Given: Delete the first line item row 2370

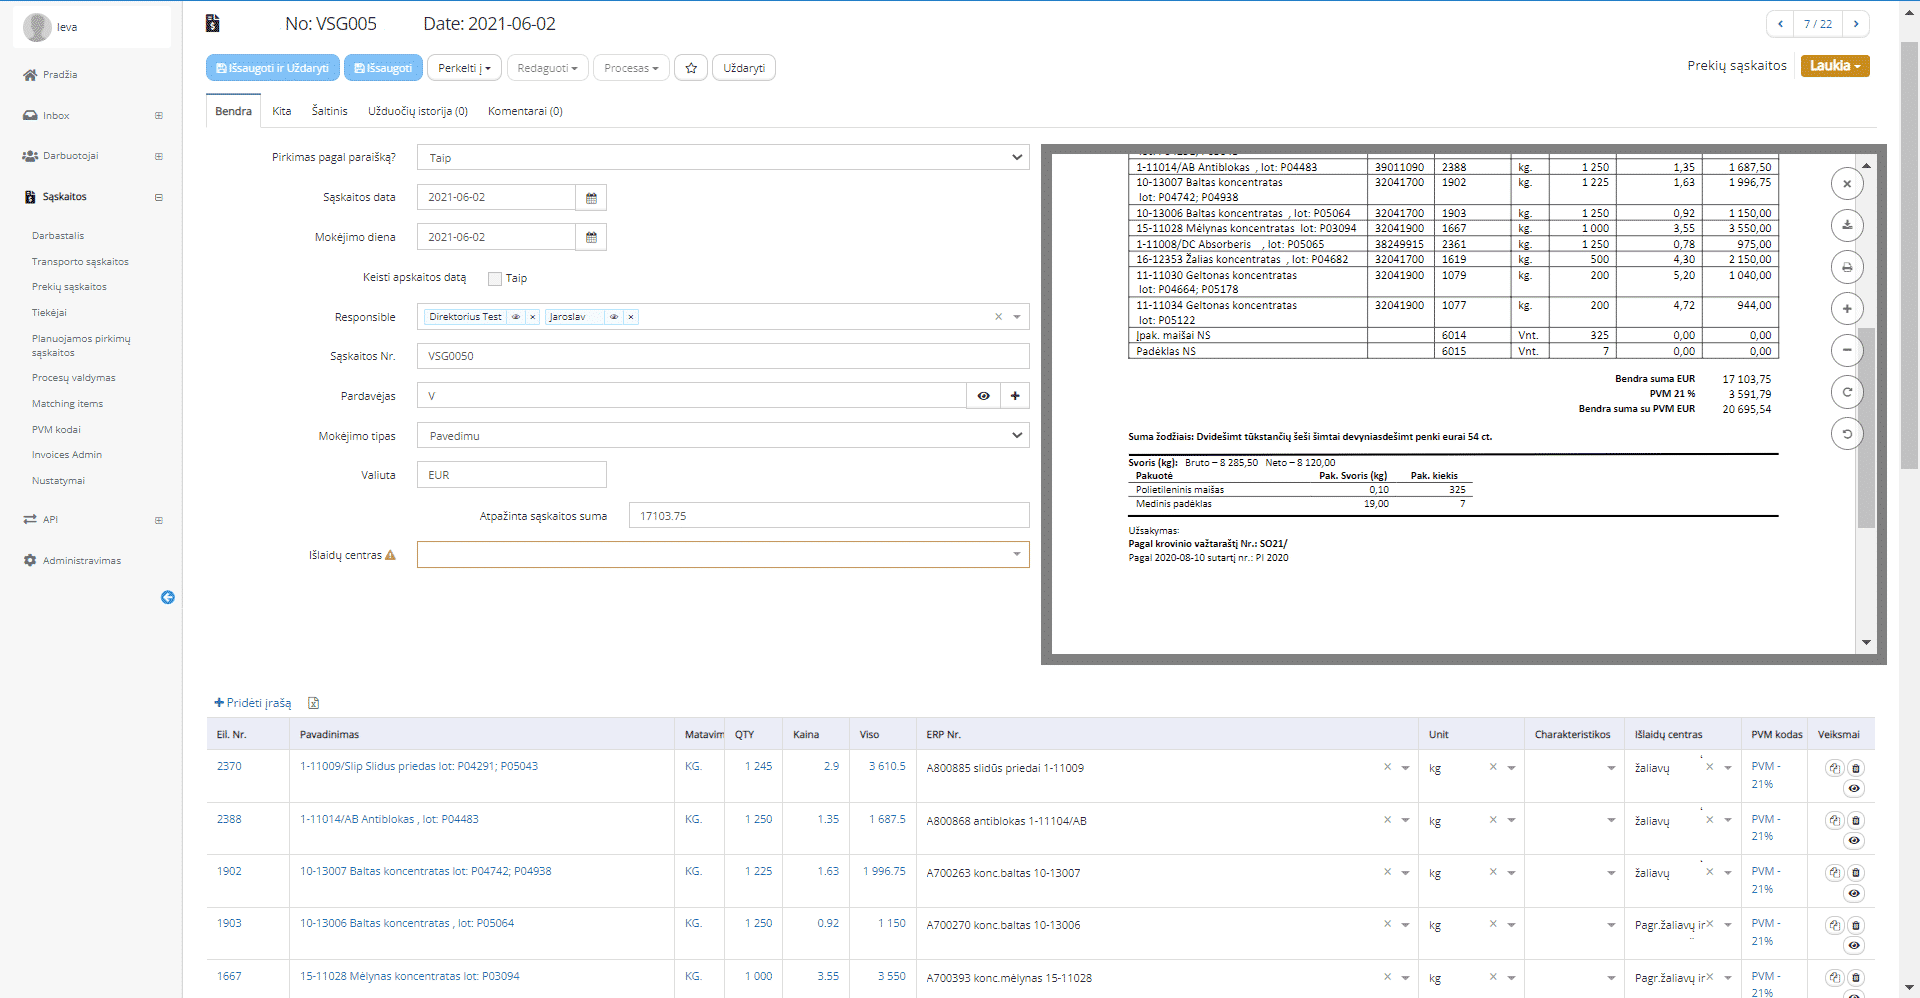Looking at the screenshot, I should pyautogui.click(x=1856, y=768).
